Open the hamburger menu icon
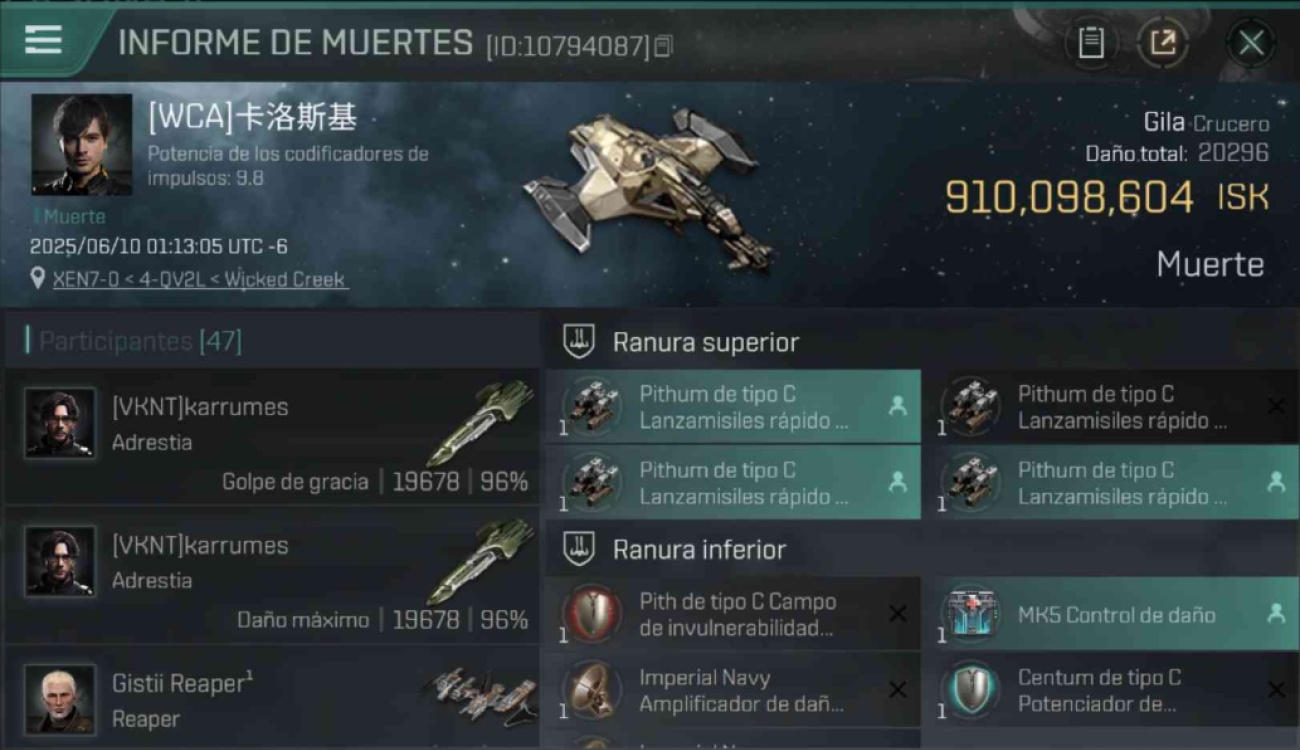The height and width of the screenshot is (750, 1300). click(x=43, y=40)
